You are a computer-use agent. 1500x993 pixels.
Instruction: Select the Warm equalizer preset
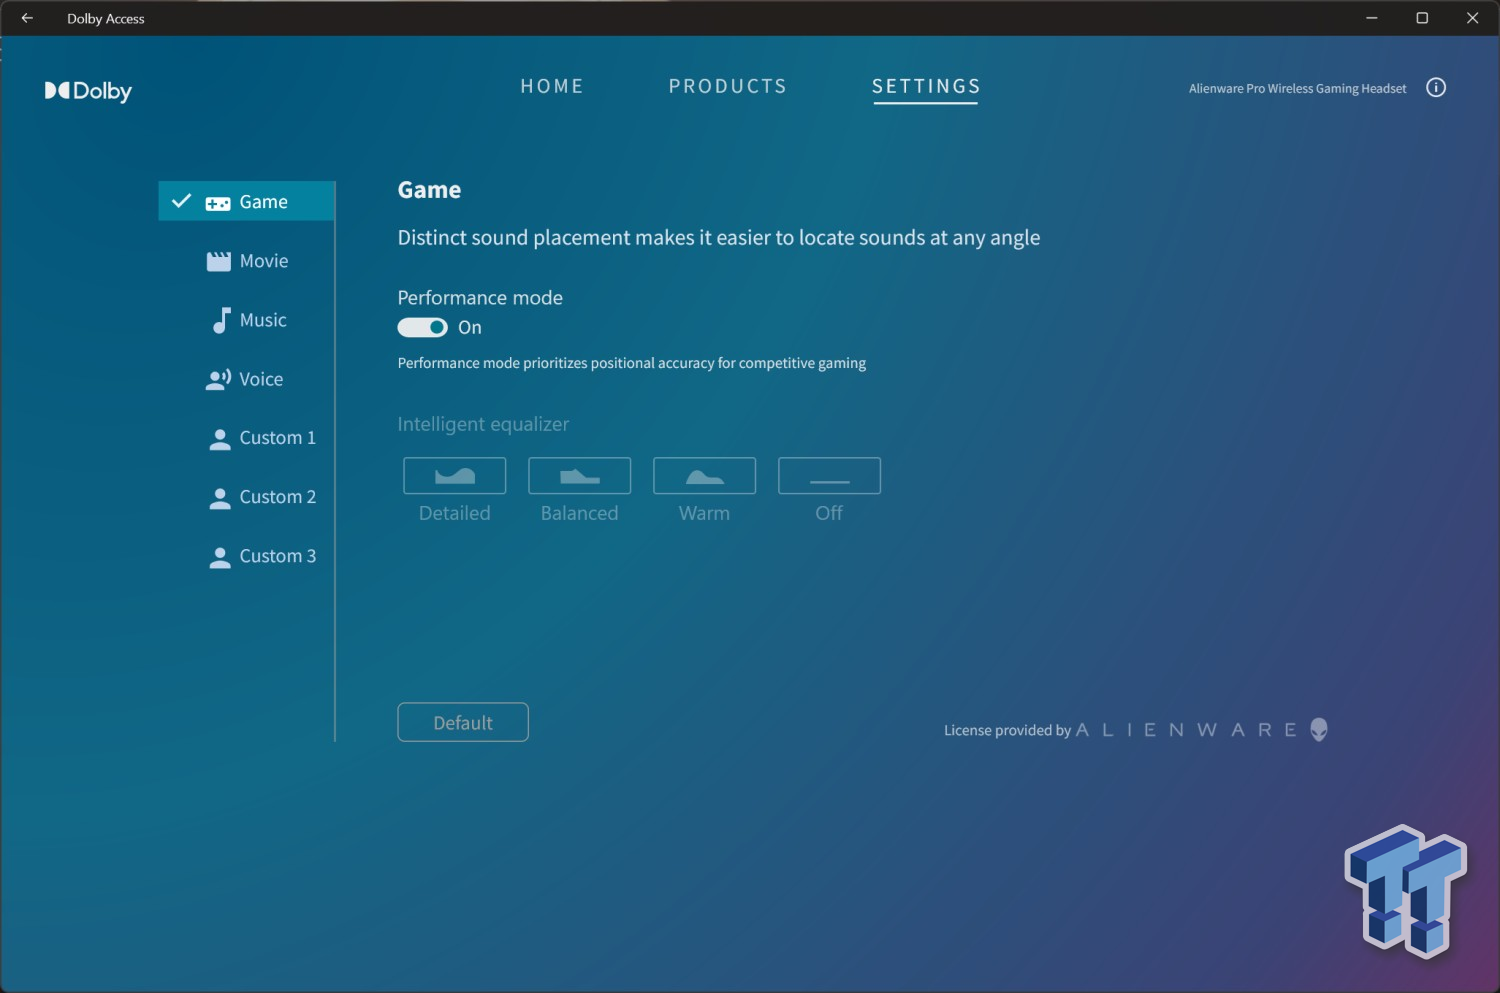704,476
